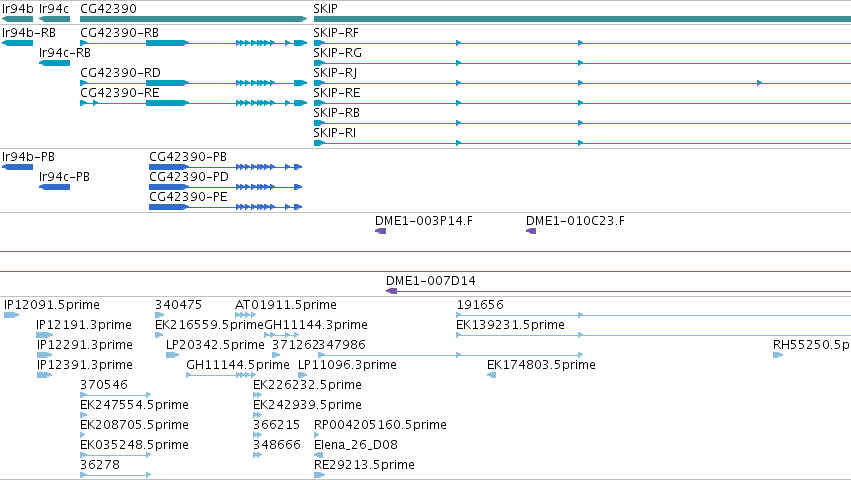The image size is (851, 480).
Task: Select transcript Ir94c-RB
Action: point(65,53)
